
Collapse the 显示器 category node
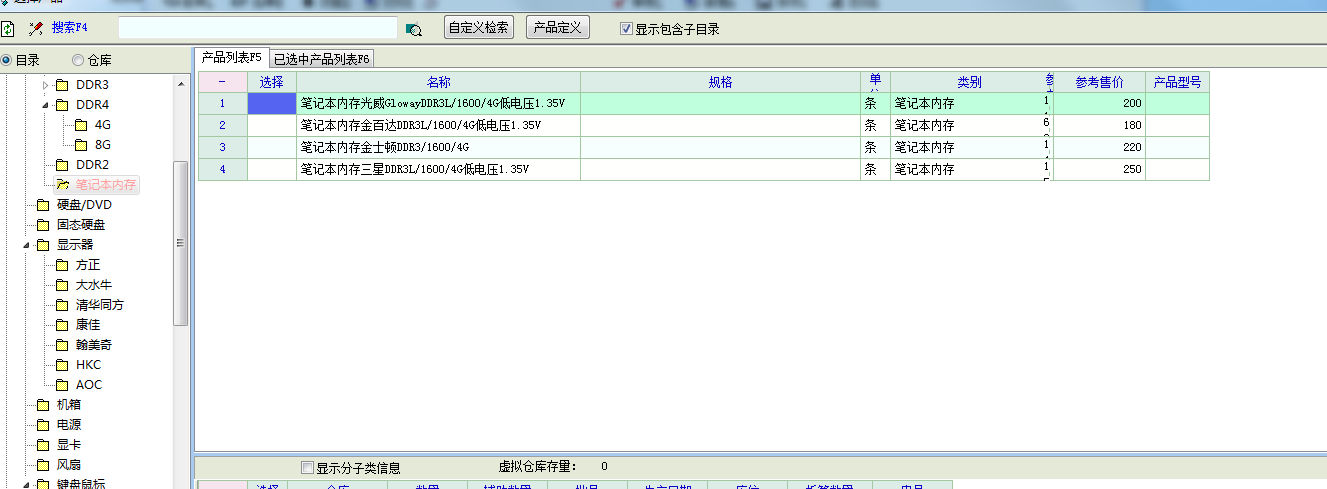coord(27,245)
